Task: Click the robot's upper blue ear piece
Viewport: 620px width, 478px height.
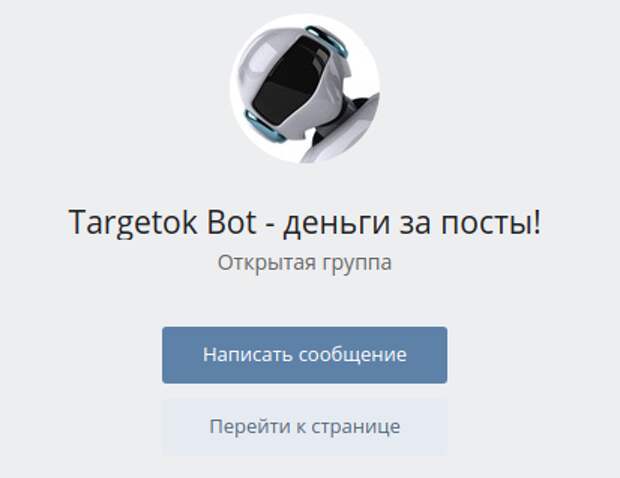Action: click(326, 39)
